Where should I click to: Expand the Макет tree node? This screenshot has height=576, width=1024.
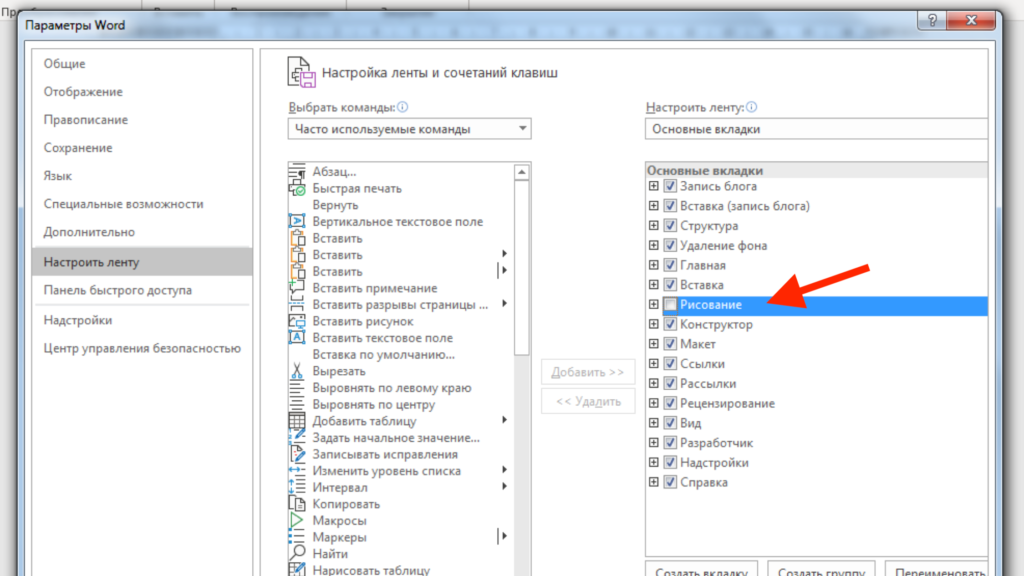pos(654,344)
